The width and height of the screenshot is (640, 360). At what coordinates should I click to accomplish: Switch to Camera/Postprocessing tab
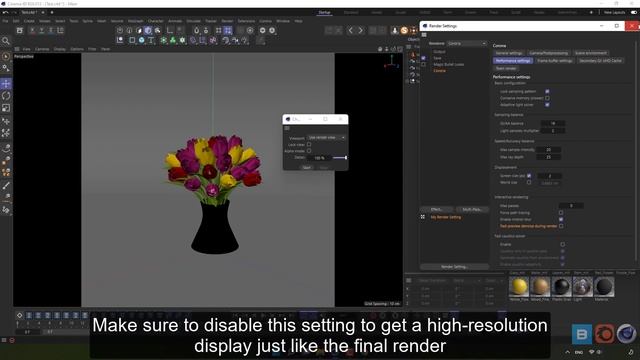click(x=549, y=53)
